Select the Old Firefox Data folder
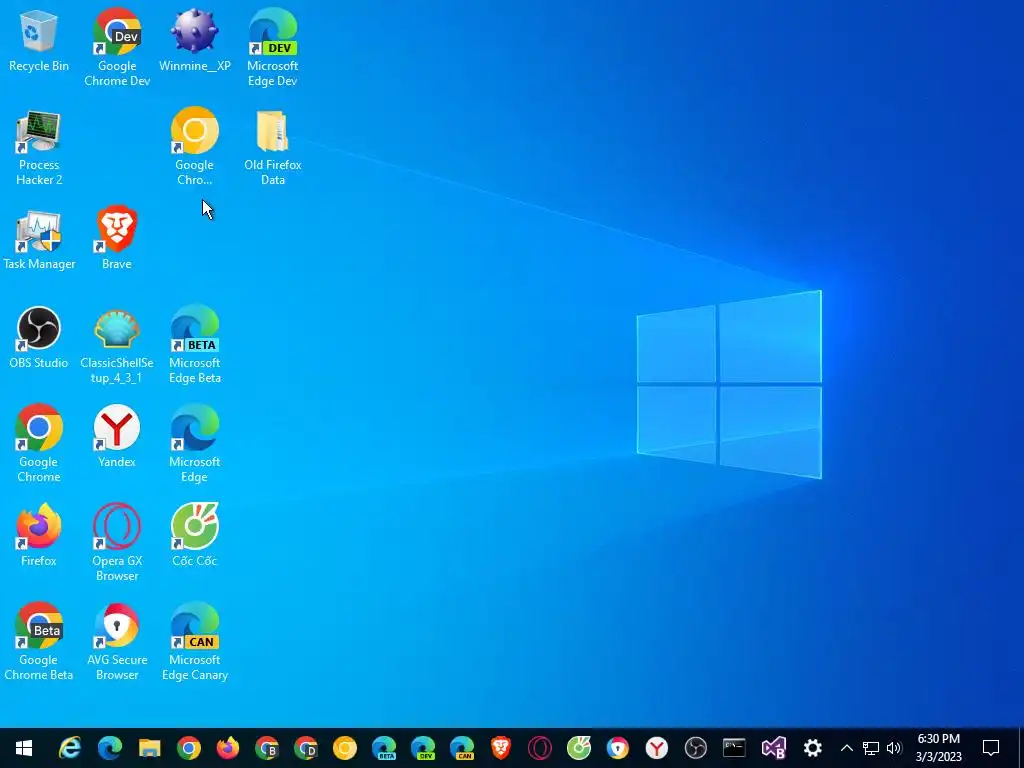The height and width of the screenshot is (768, 1024). coord(272,148)
